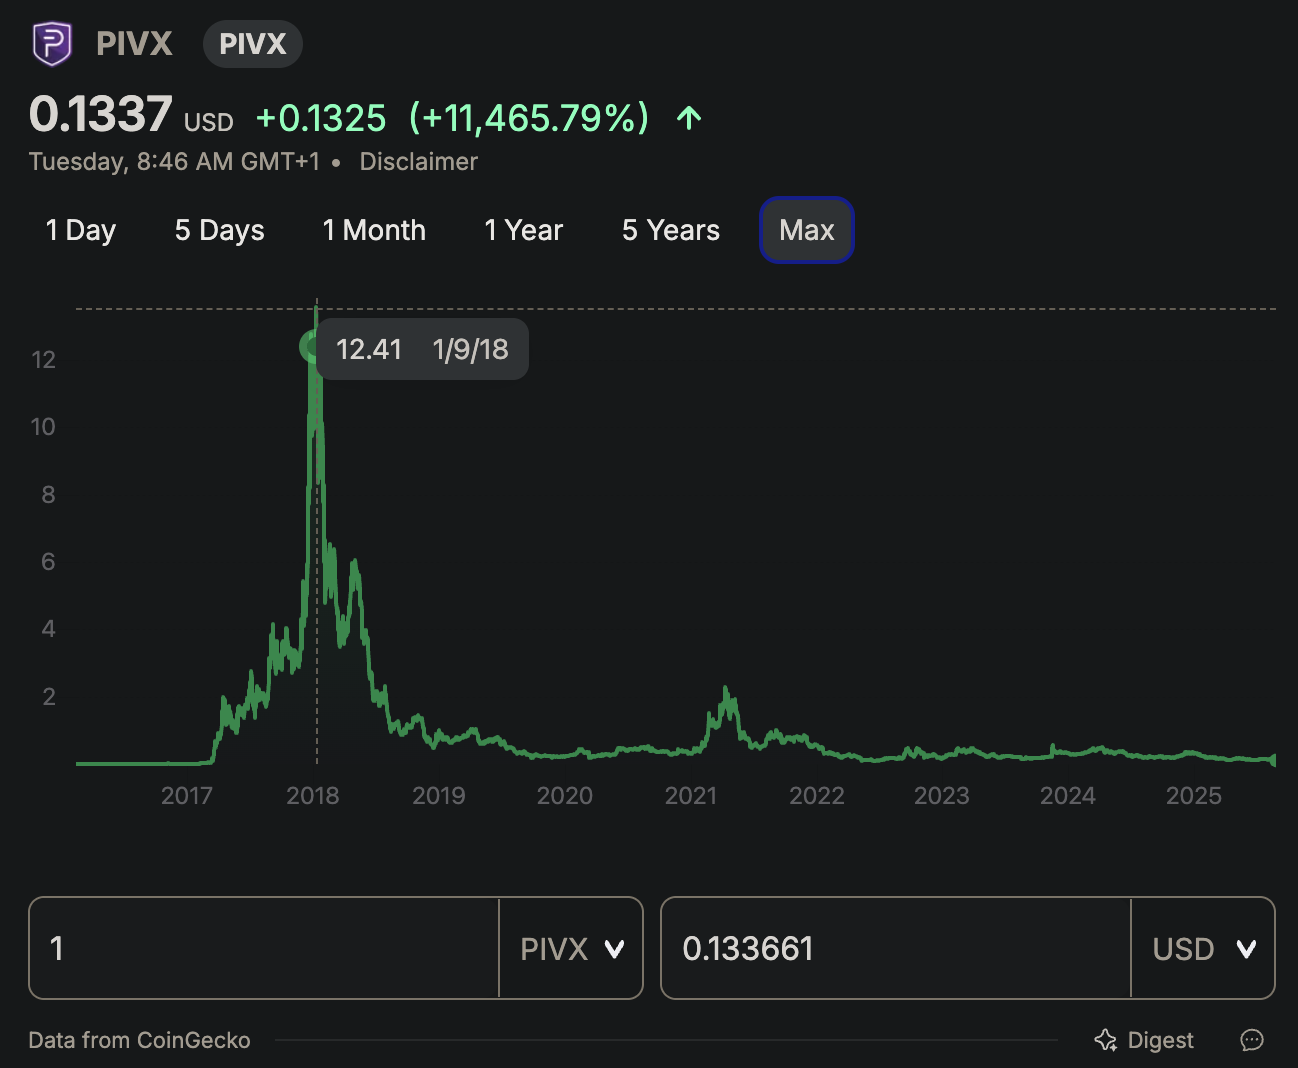Click the 2017 x-axis label
Image resolution: width=1298 pixels, height=1068 pixels.
(x=187, y=795)
